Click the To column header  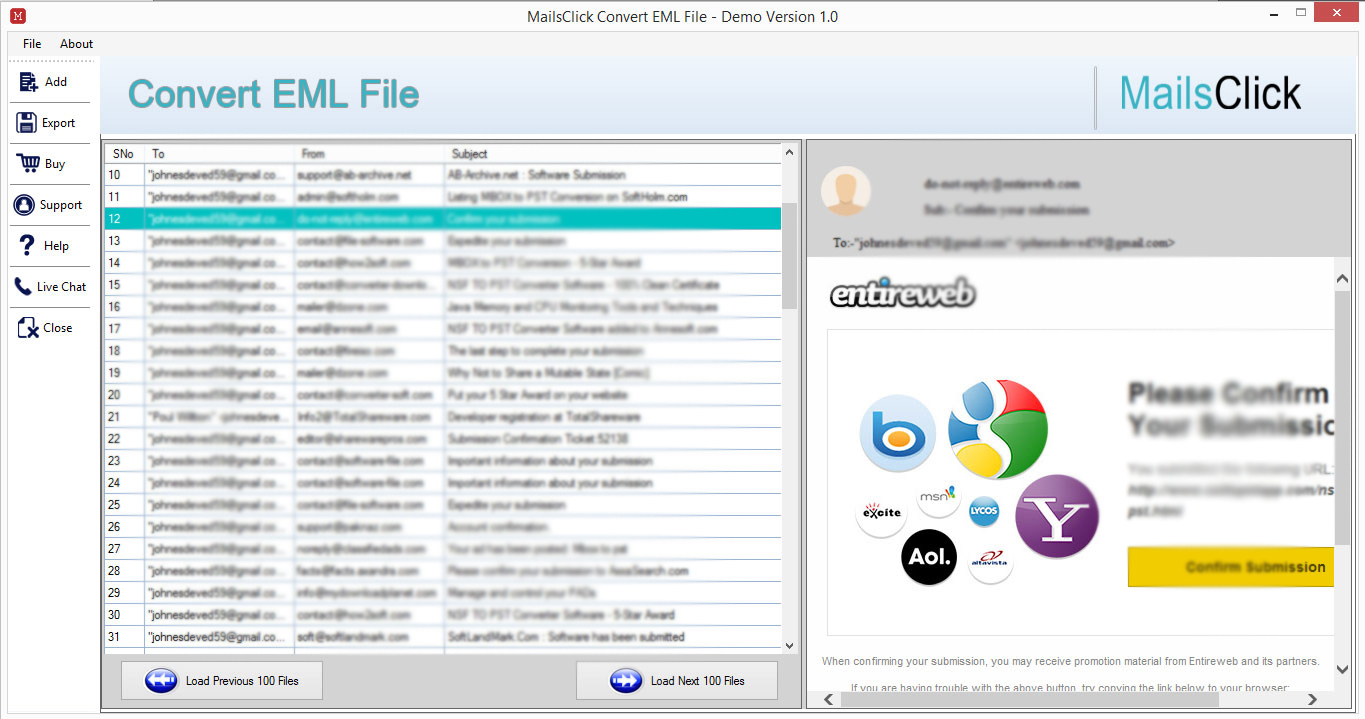click(219, 154)
